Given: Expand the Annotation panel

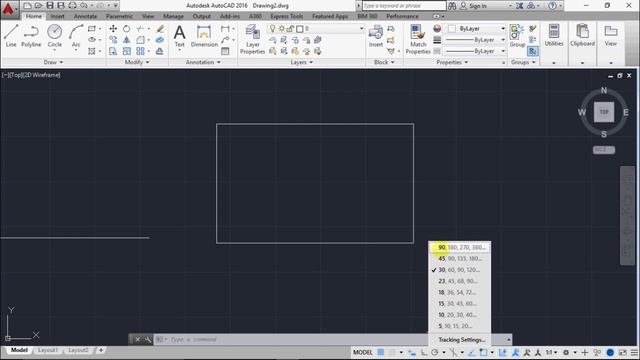Looking at the screenshot, I should (x=203, y=62).
